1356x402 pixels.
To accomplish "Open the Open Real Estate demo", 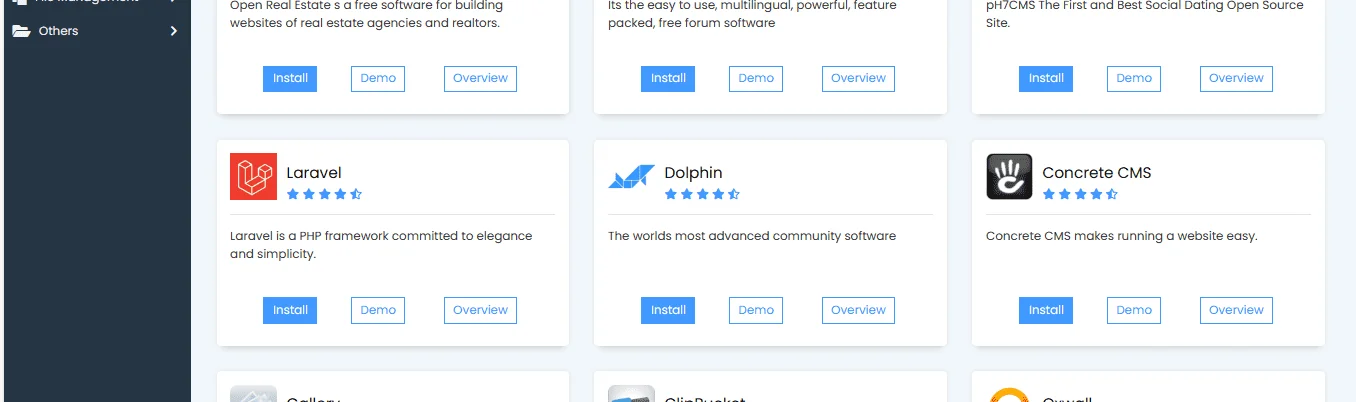I will click(x=378, y=78).
